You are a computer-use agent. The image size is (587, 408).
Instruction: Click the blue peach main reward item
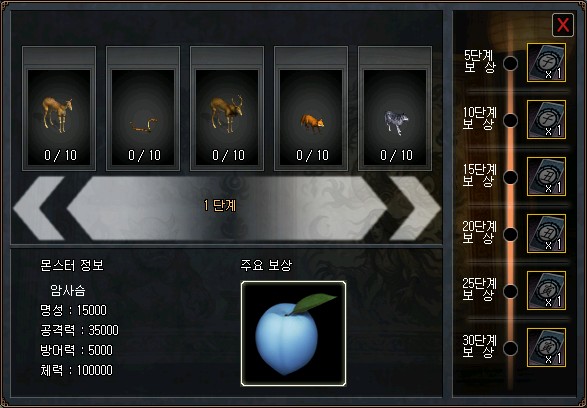coord(293,334)
